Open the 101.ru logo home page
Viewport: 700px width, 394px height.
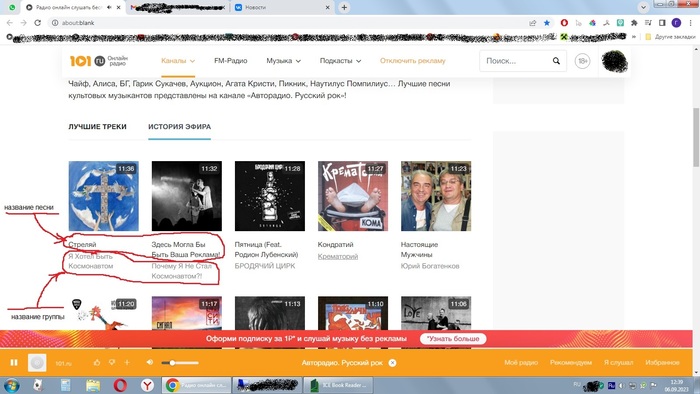99,61
